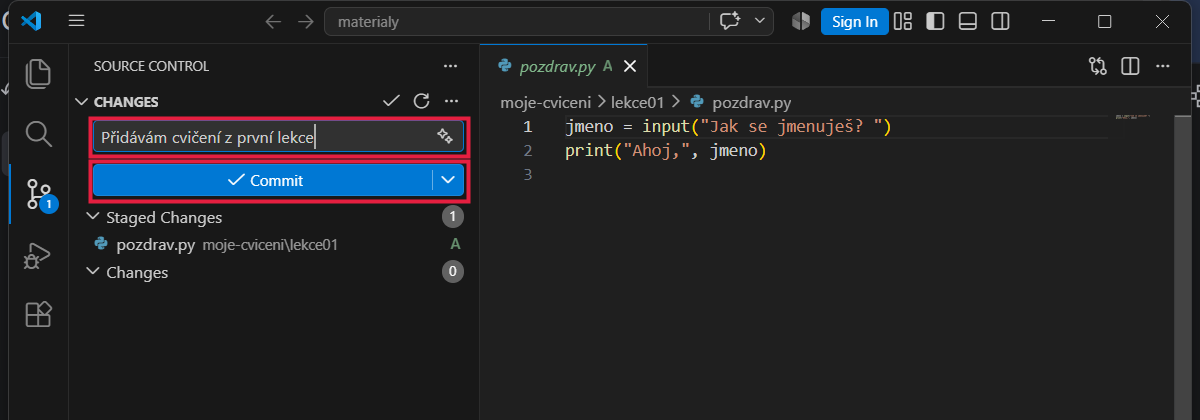Open CHANGES section more actions menu
Image resolution: width=1200 pixels, height=420 pixels.
[x=451, y=101]
